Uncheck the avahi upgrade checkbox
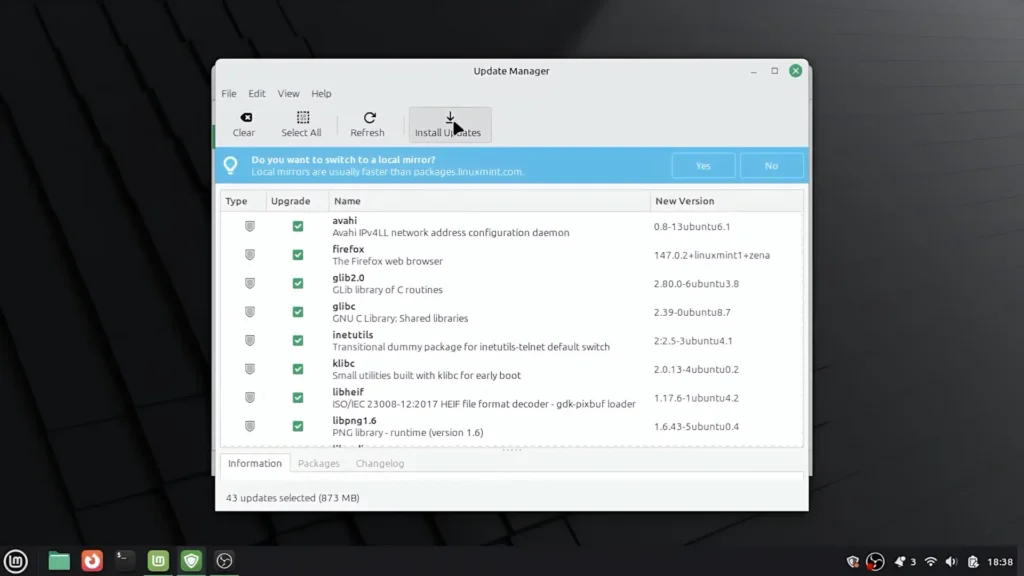The width and height of the screenshot is (1024, 576). click(298, 226)
